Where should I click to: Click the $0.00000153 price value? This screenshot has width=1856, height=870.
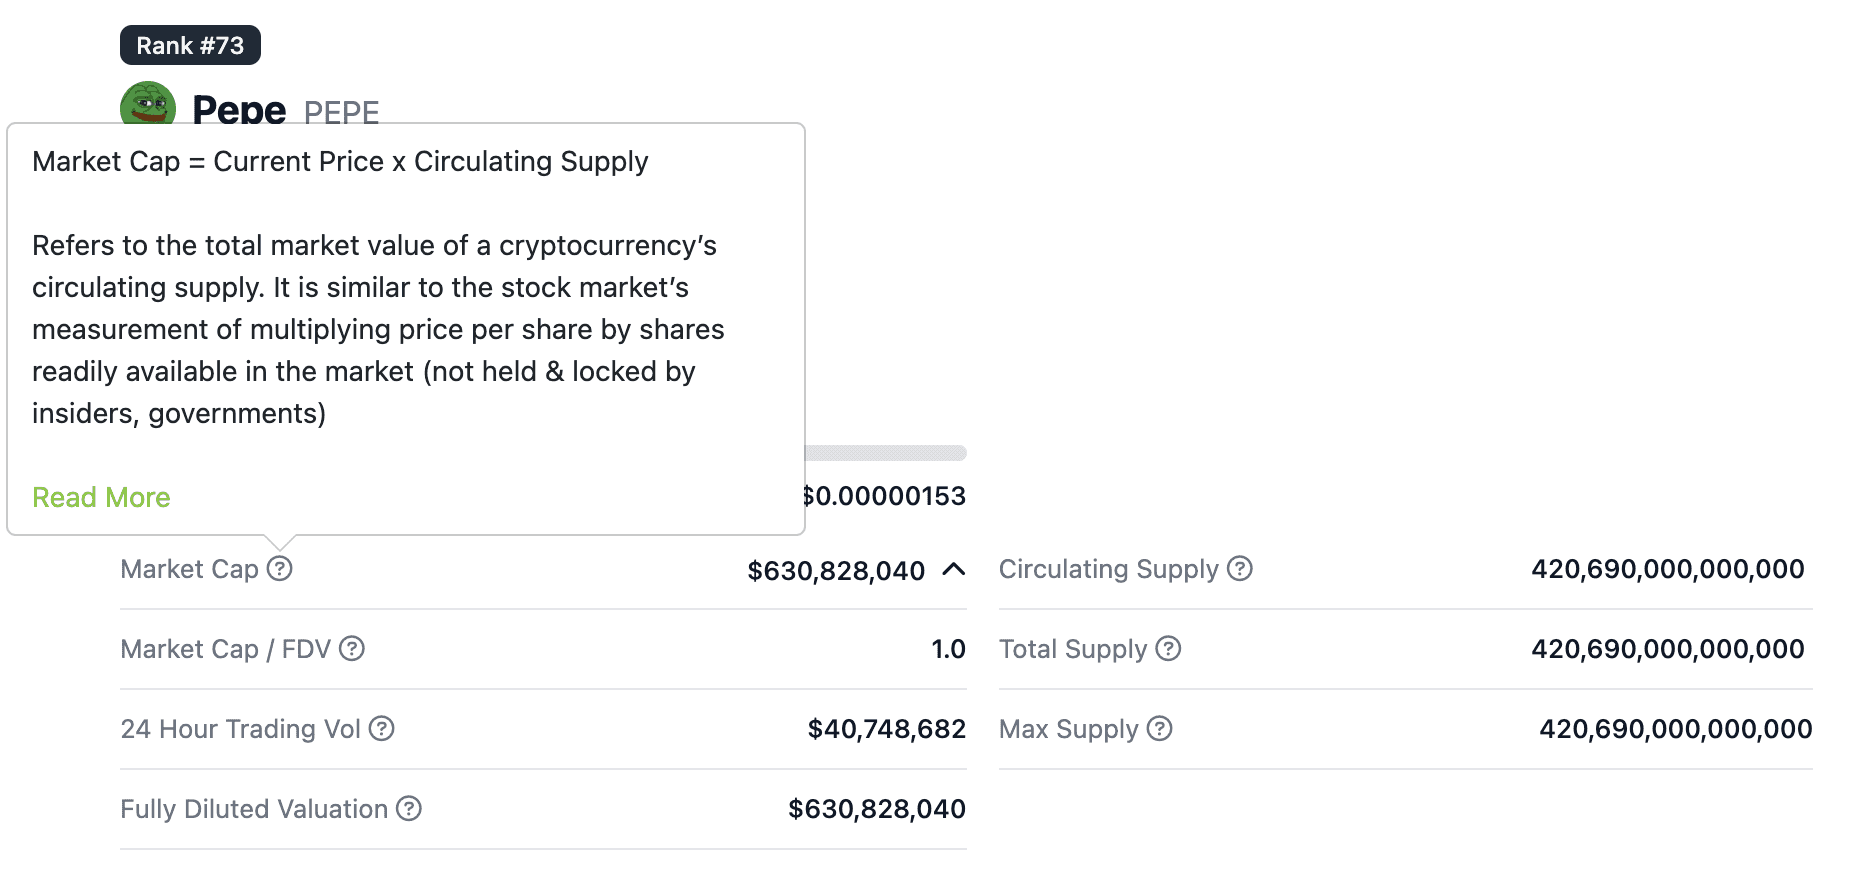click(x=886, y=496)
